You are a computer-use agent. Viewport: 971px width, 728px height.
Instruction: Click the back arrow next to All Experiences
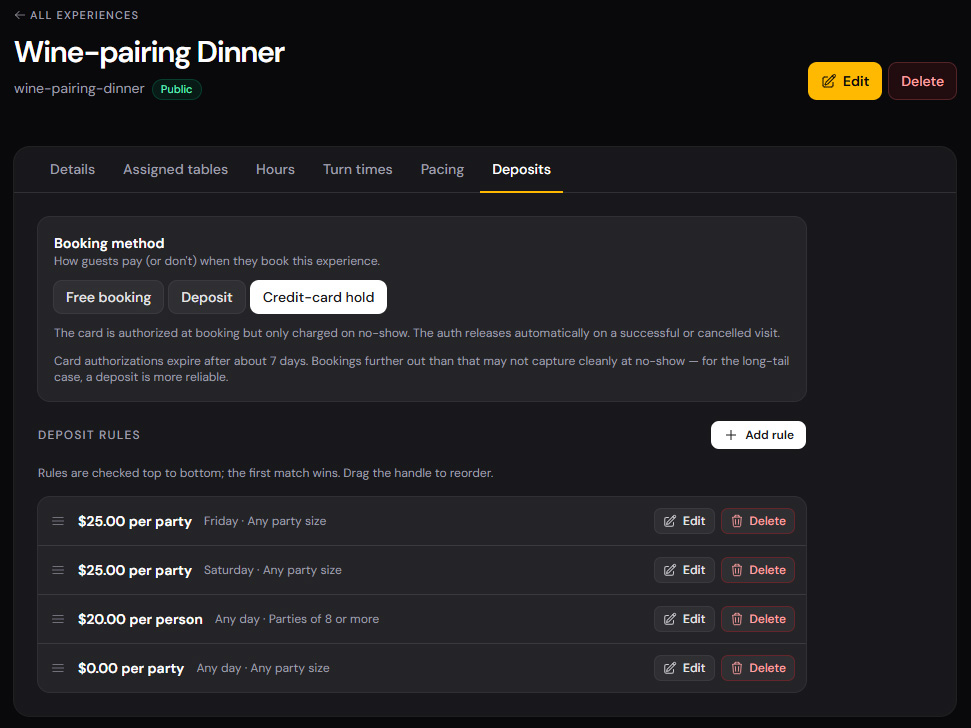pos(20,15)
